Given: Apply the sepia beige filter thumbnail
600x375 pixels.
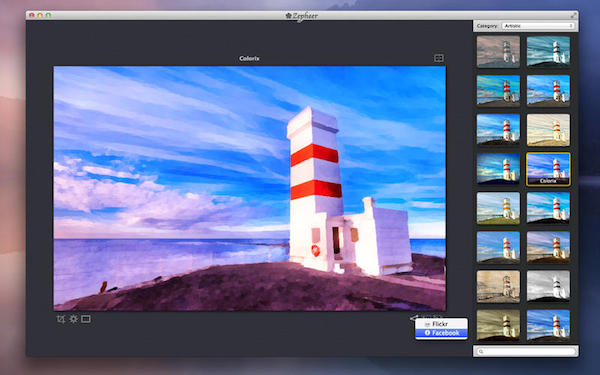Looking at the screenshot, I should coord(498,286).
